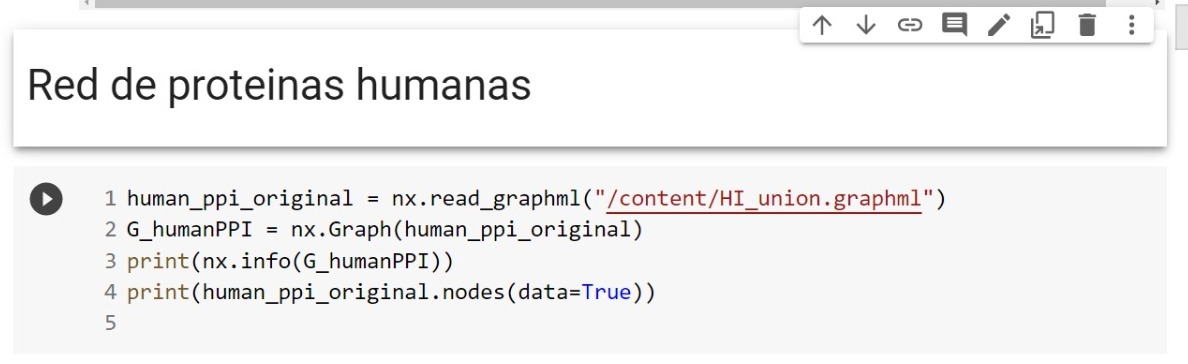Move the cell up with the arrow icon
Viewport: 1188px width, 364px height.
pos(821,25)
